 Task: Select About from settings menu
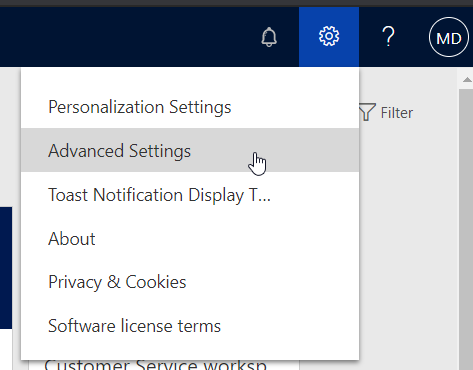tap(190, 238)
